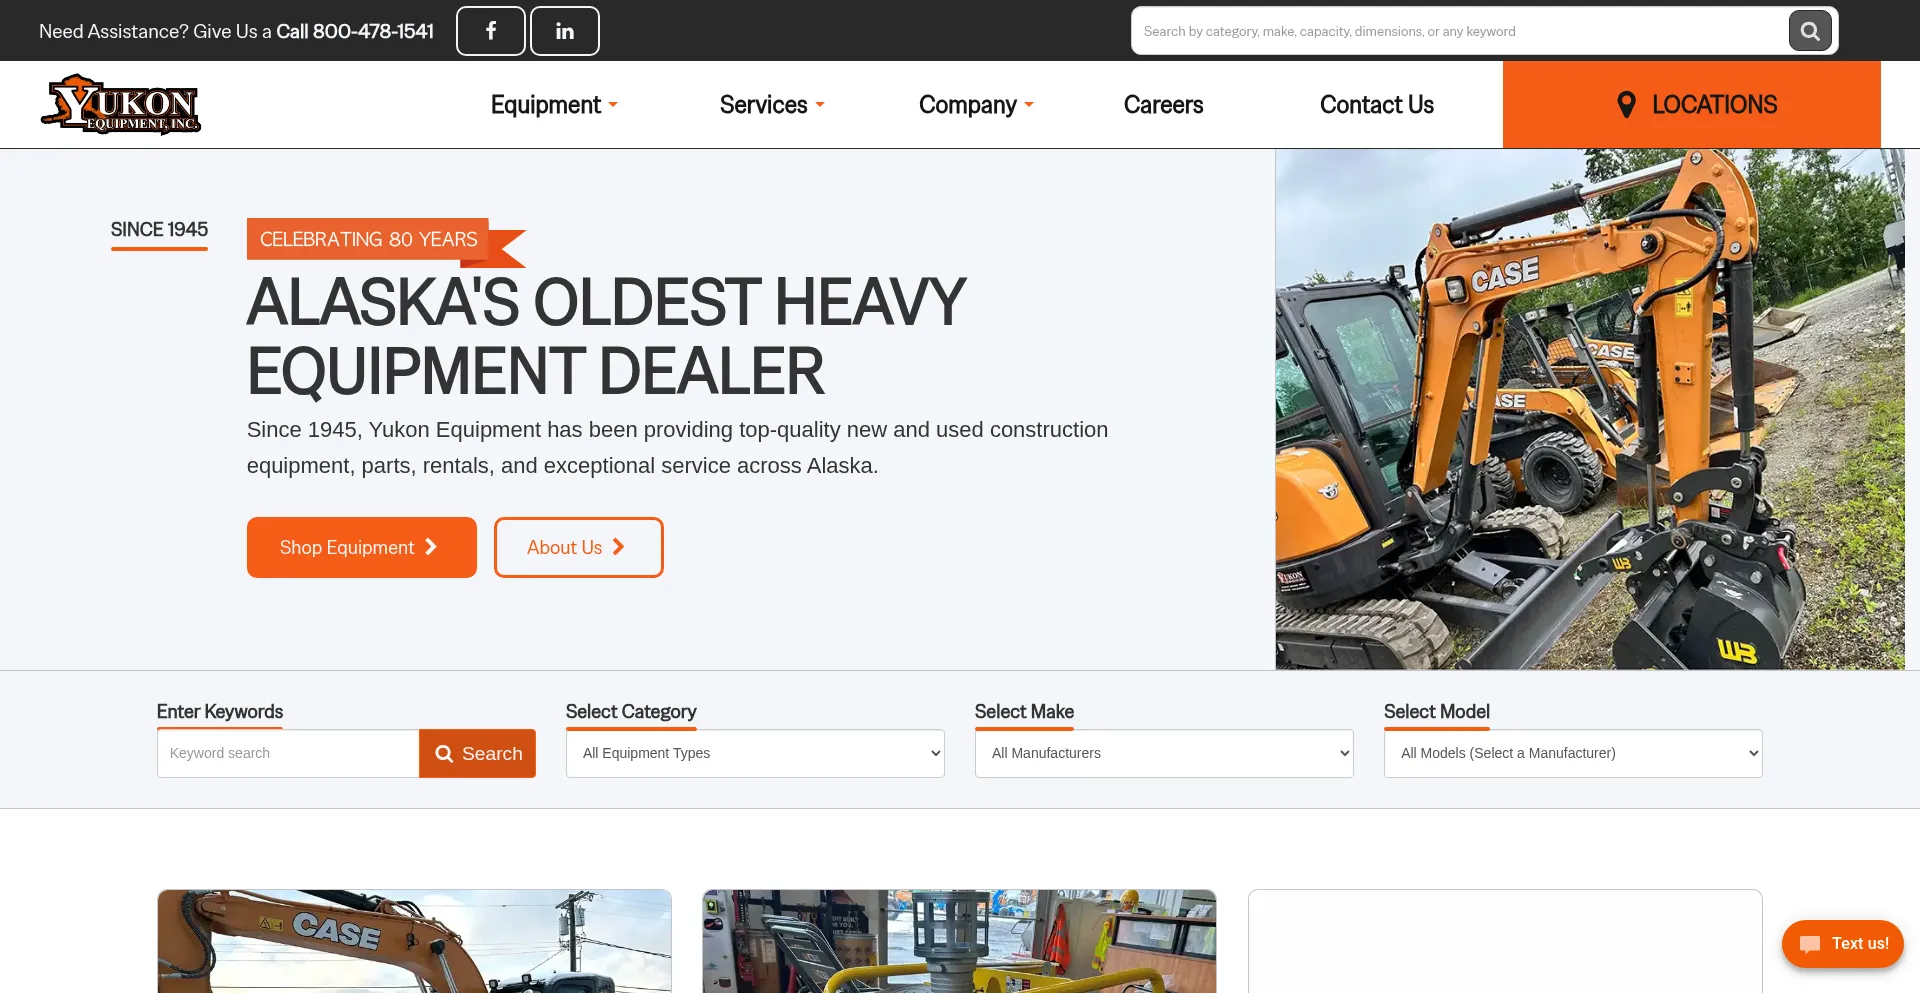1920x993 pixels.
Task: Click the Select Category label
Action: click(631, 711)
